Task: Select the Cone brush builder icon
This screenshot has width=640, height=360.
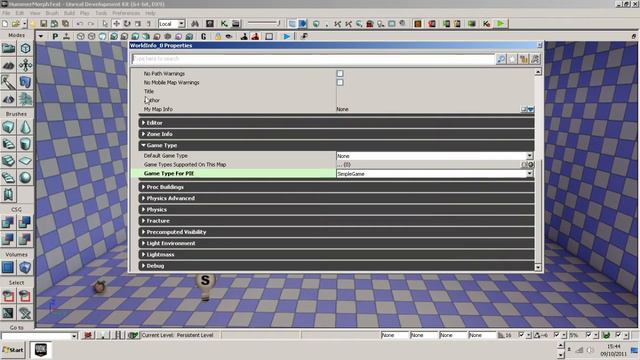Action: pyautogui.click(x=25, y=127)
